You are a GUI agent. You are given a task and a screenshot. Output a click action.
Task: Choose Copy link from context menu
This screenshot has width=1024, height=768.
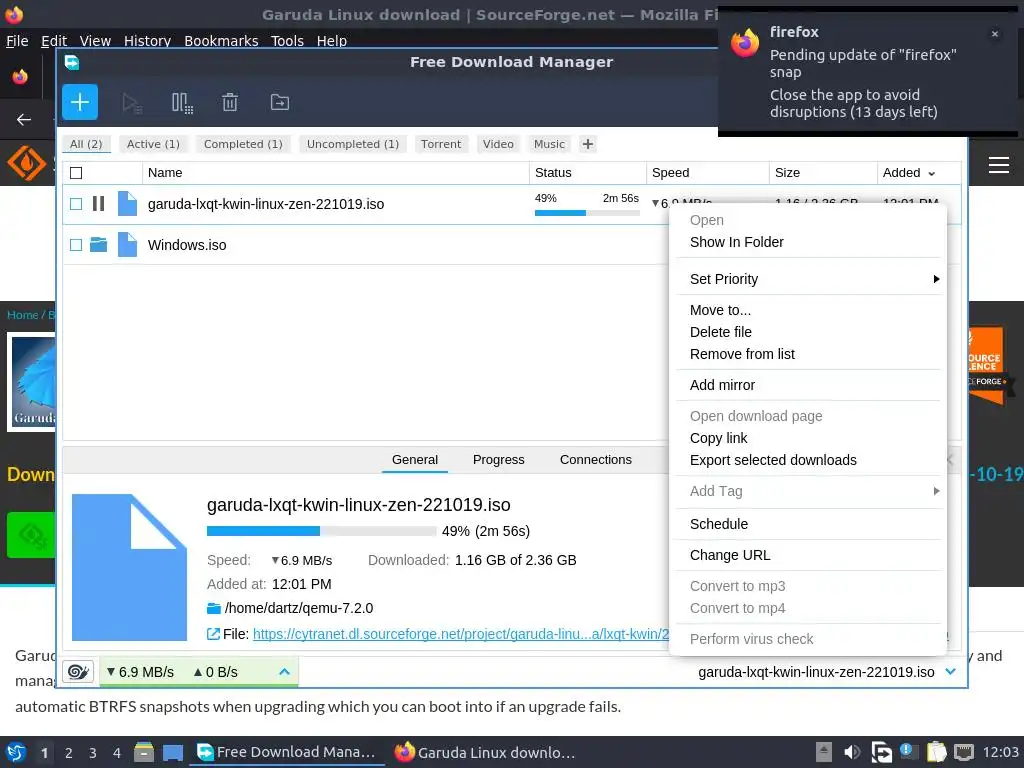tap(718, 438)
